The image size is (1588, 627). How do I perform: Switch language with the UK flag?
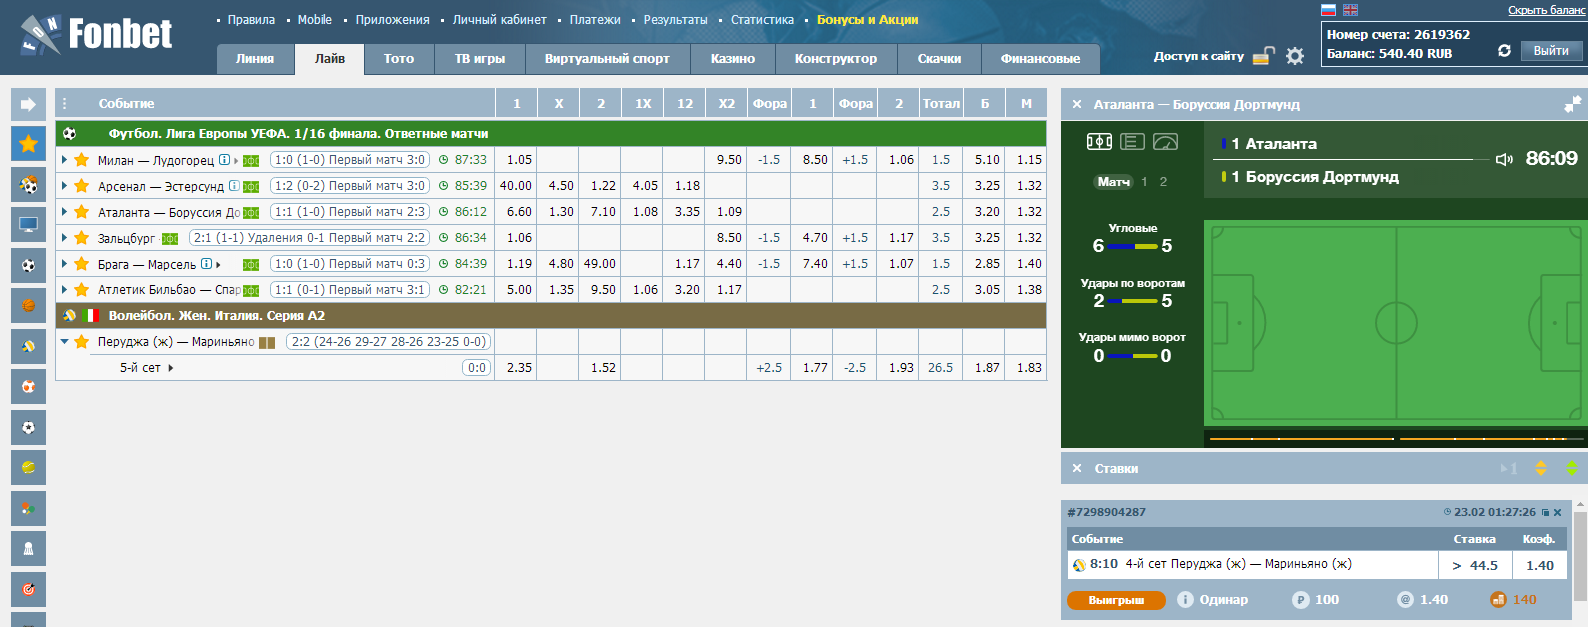[1350, 10]
